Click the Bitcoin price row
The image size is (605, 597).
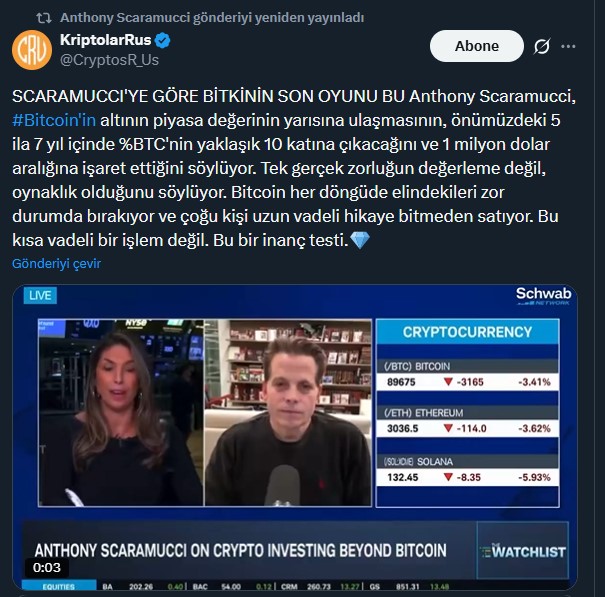tap(467, 382)
